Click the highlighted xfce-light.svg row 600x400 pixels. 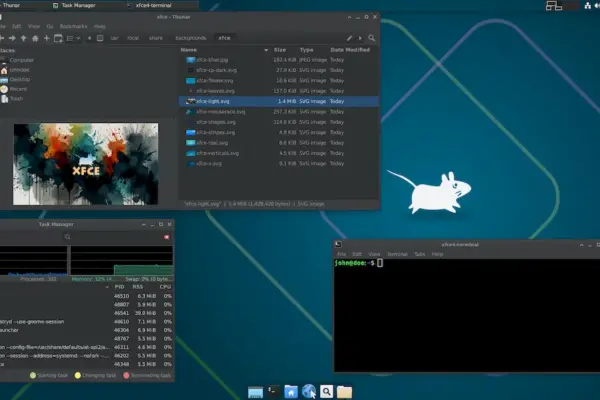click(278, 101)
